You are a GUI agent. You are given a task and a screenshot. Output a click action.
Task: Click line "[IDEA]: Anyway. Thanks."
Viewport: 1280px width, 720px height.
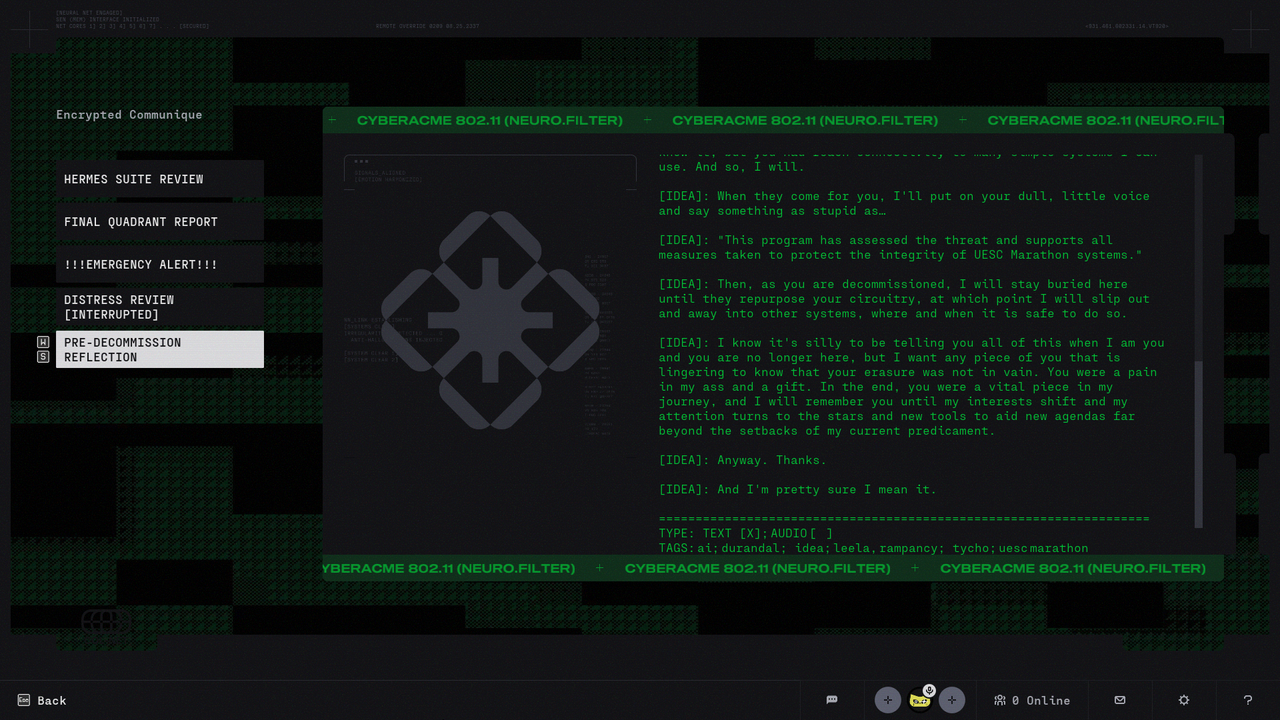click(743, 460)
